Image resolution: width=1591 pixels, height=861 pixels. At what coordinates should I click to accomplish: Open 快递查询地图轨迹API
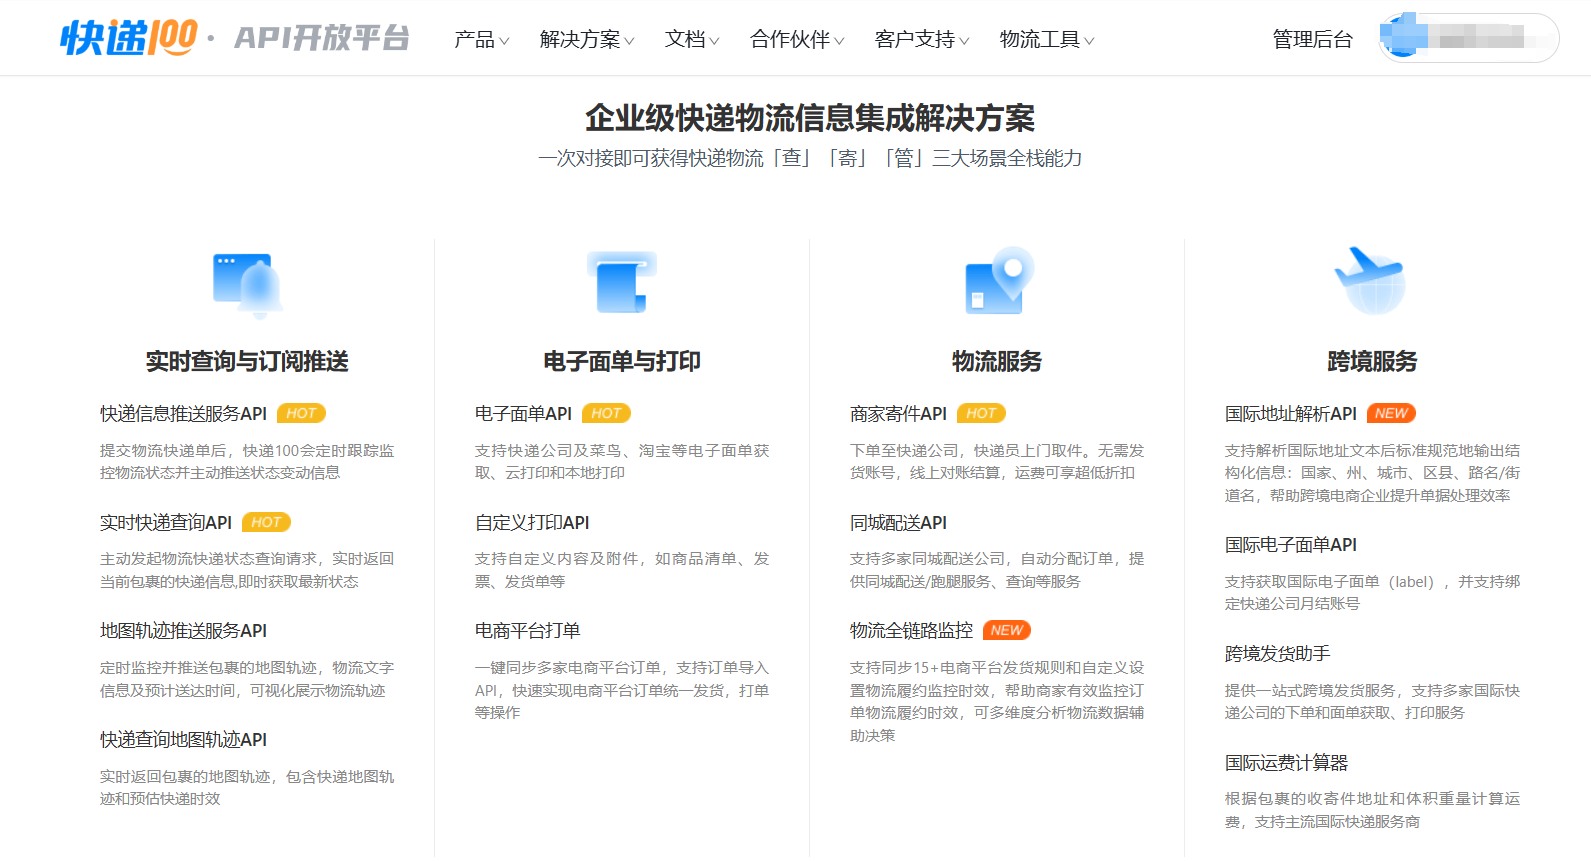[x=183, y=739]
